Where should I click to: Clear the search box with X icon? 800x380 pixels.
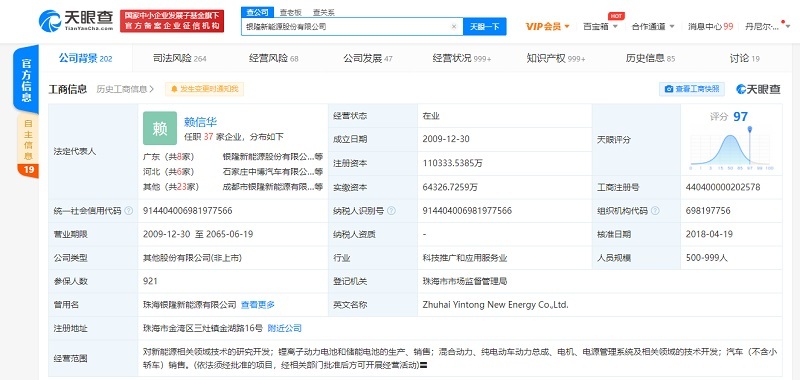coord(454,27)
